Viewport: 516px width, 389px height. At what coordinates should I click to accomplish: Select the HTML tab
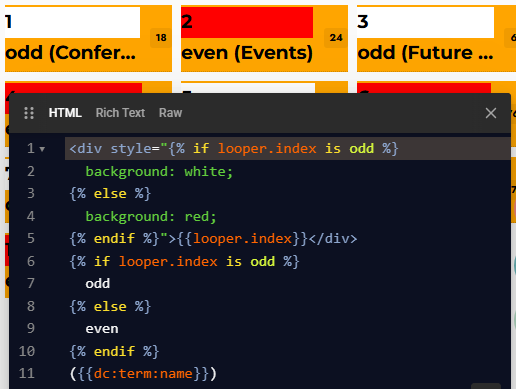65,113
